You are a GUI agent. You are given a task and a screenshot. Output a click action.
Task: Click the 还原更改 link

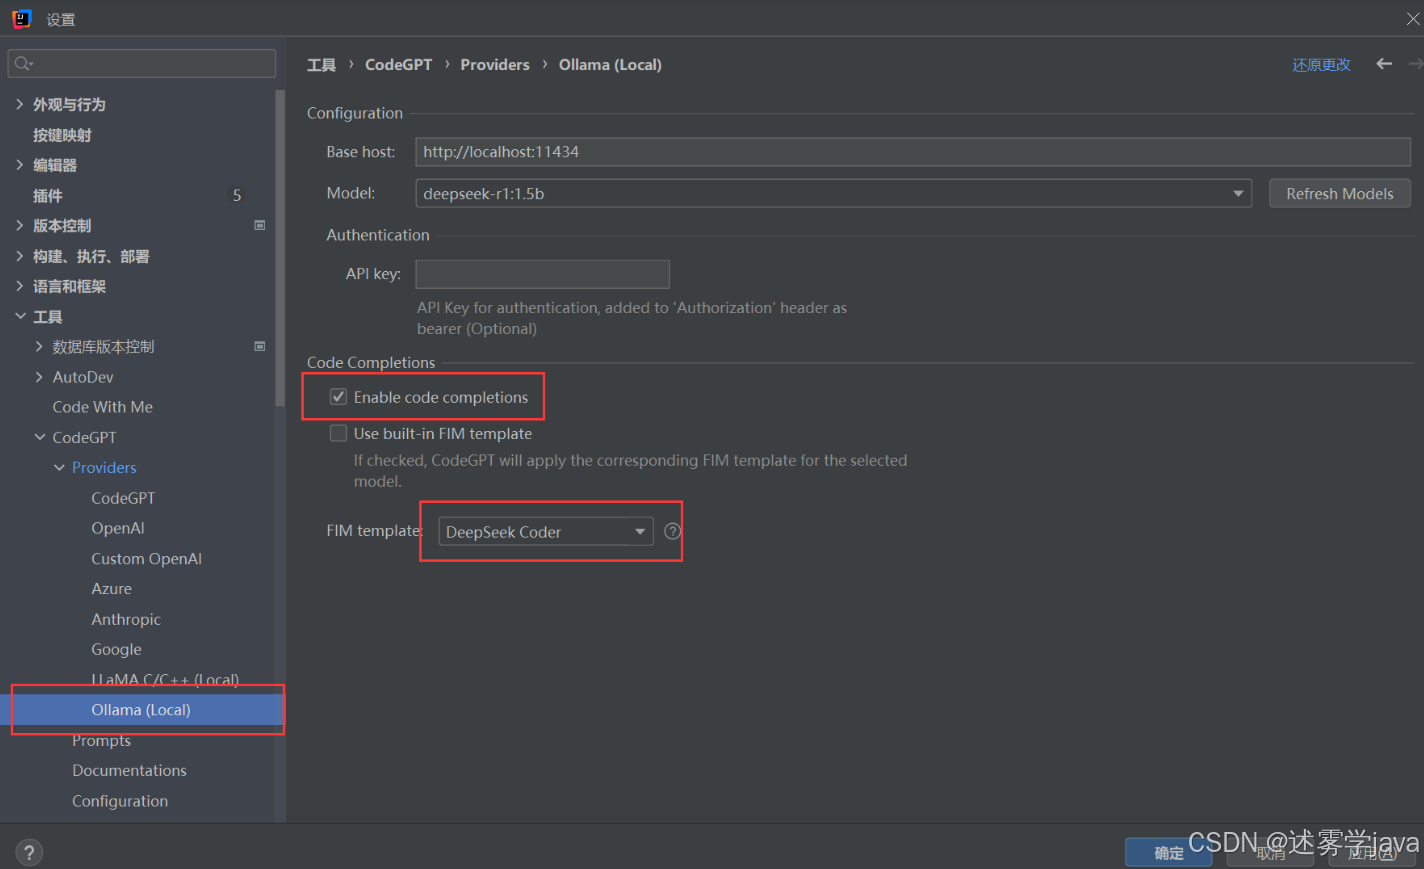point(1321,64)
